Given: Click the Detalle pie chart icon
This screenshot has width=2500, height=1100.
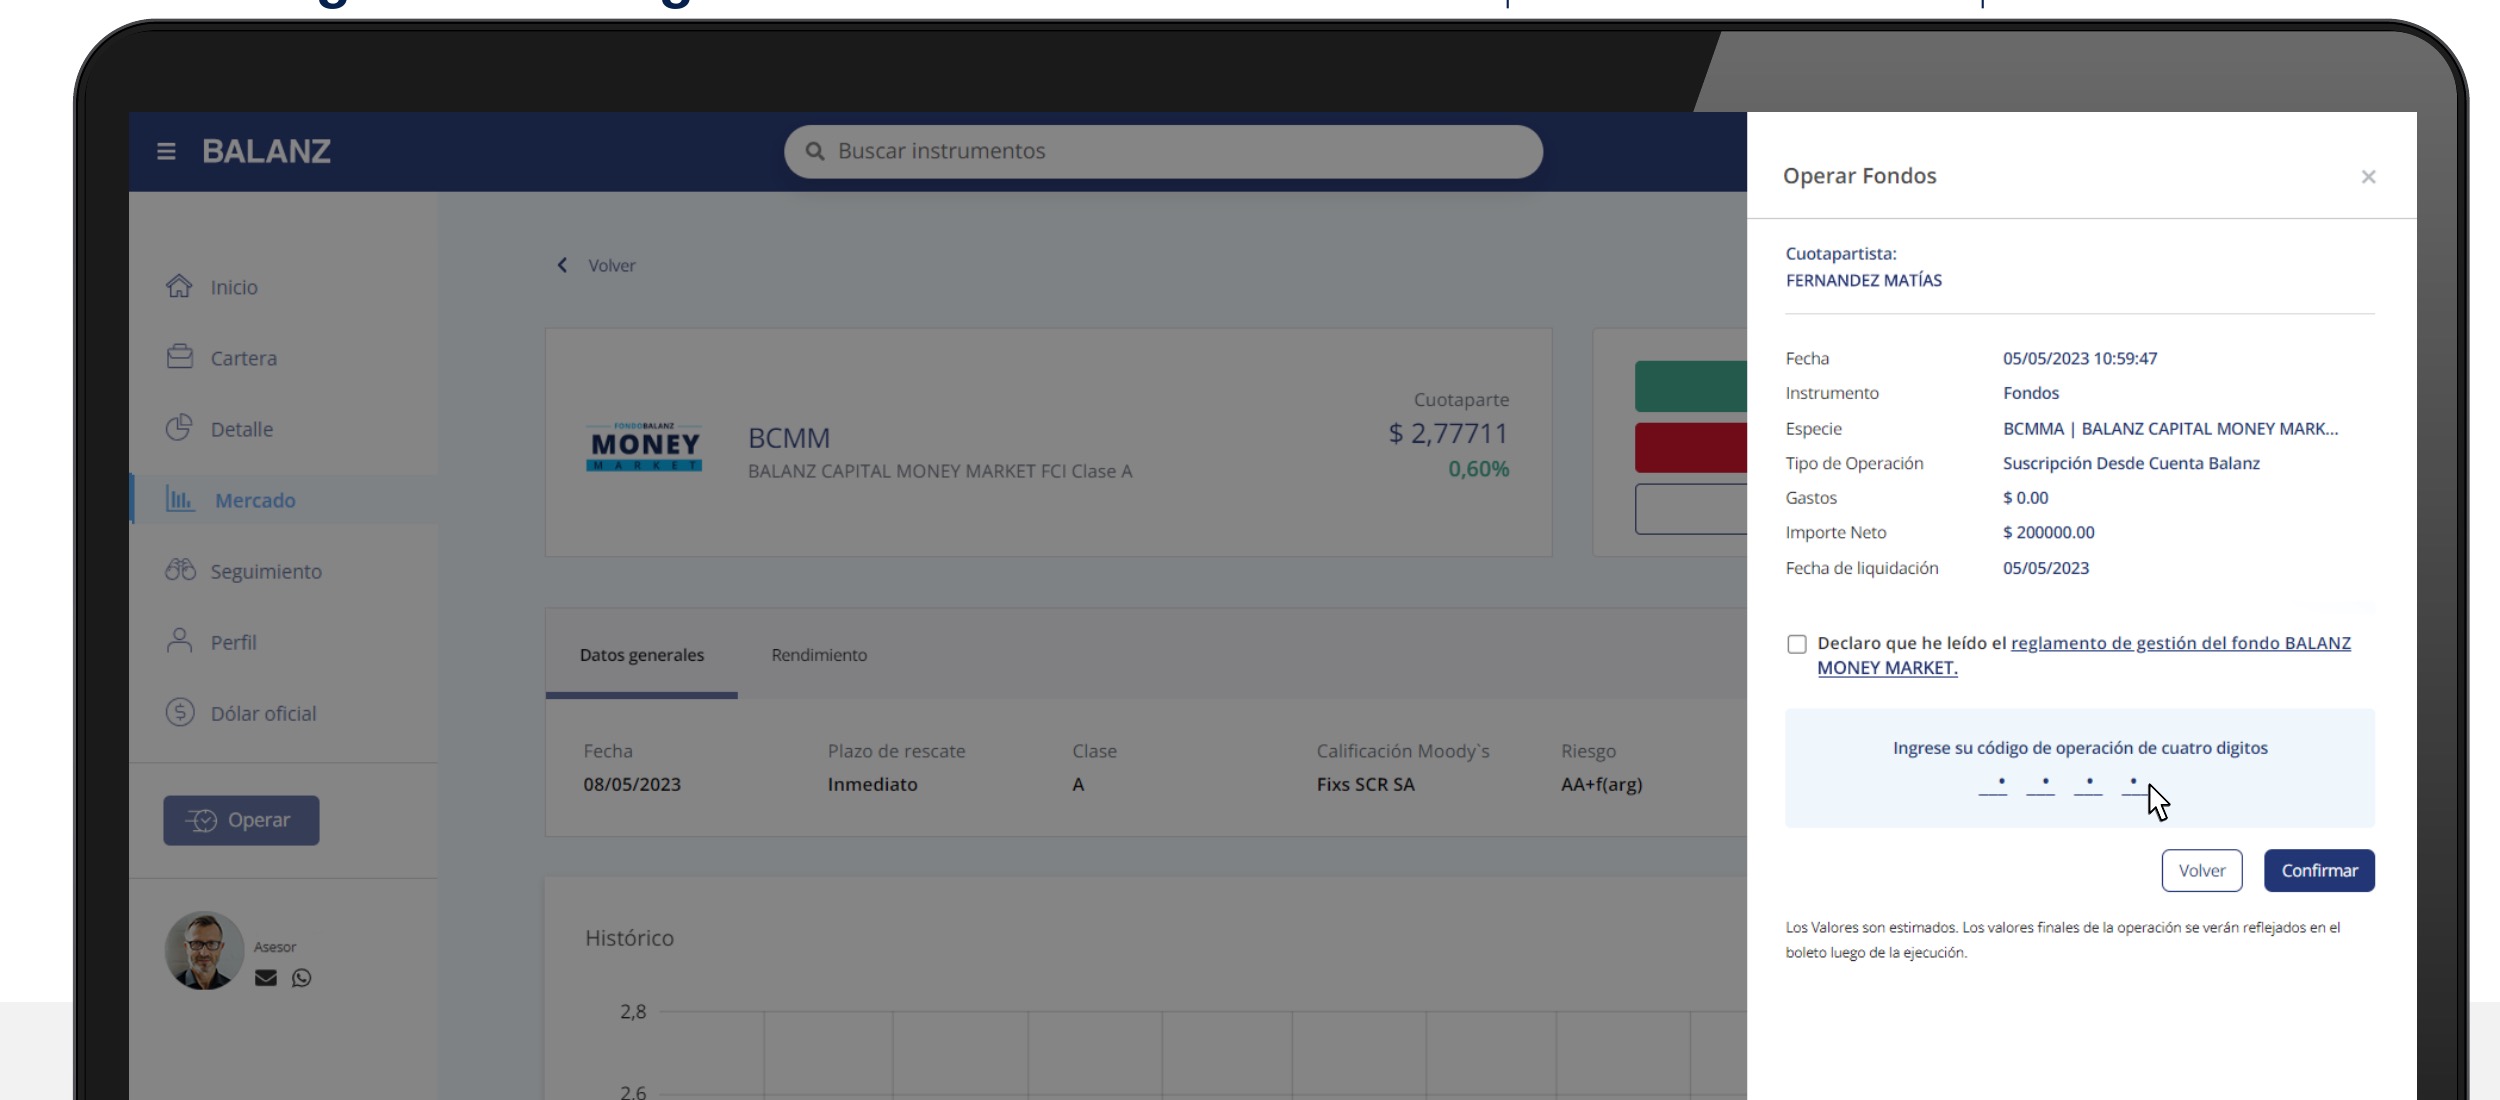Looking at the screenshot, I should tap(179, 428).
